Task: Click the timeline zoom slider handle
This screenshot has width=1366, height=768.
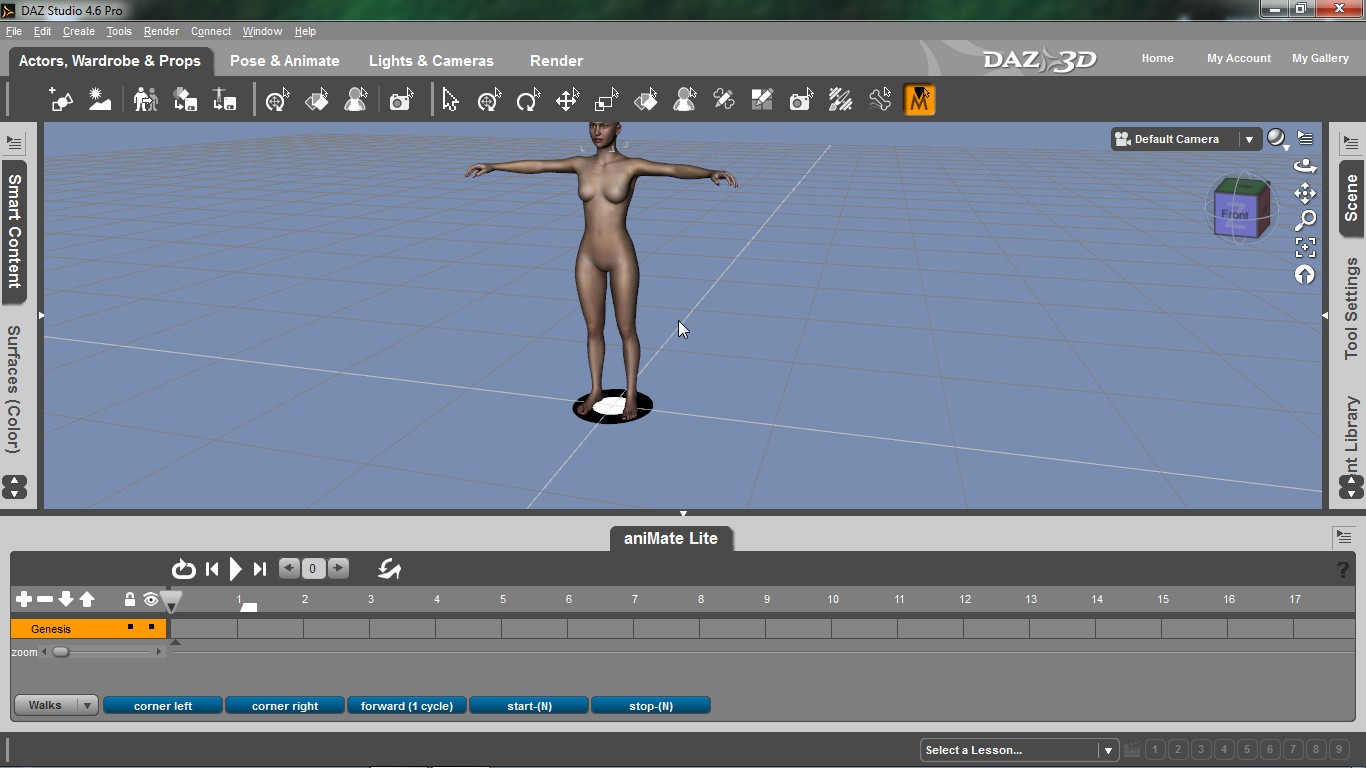Action: coord(61,652)
